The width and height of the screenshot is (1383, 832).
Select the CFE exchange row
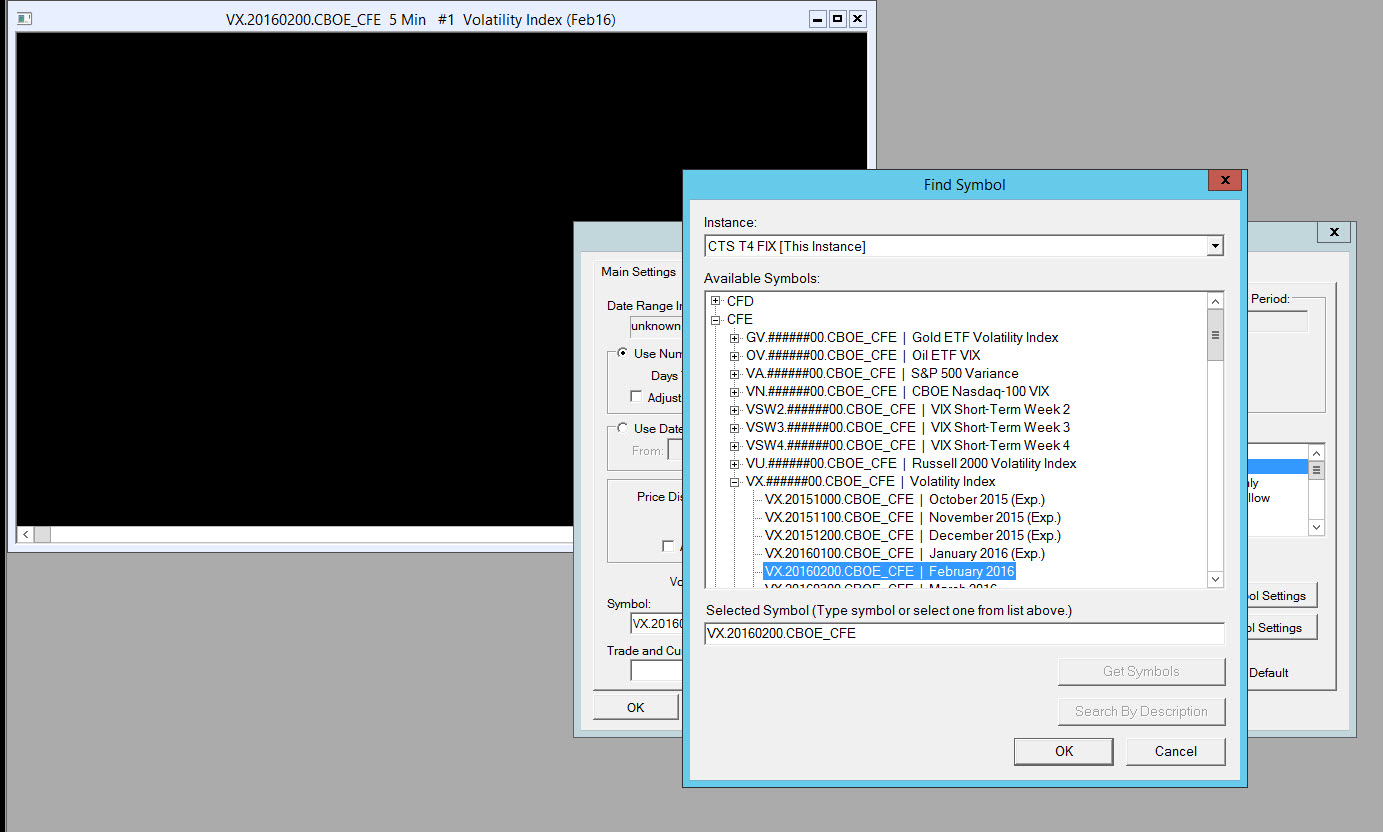[x=740, y=319]
